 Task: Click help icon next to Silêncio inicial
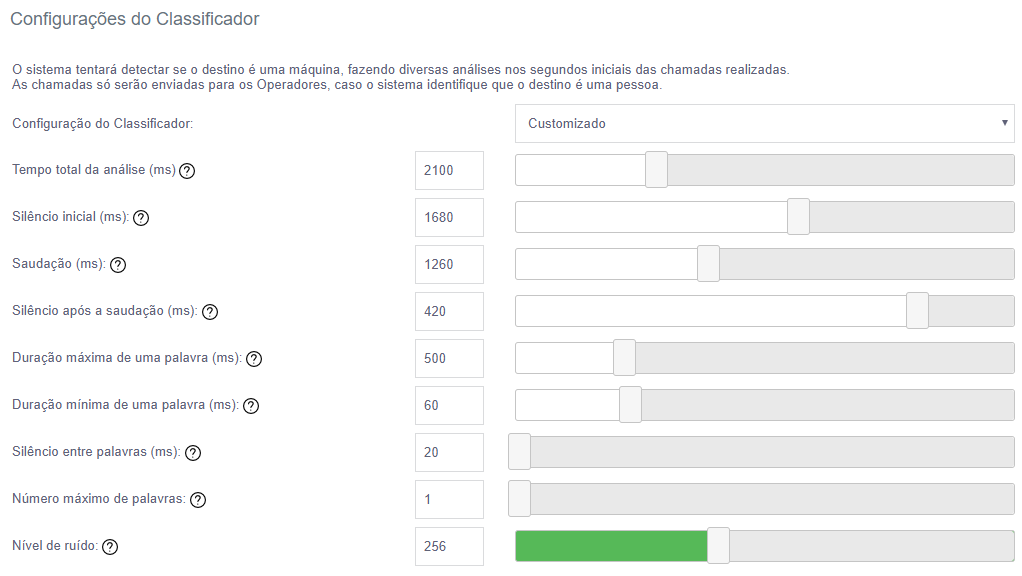tap(141, 218)
